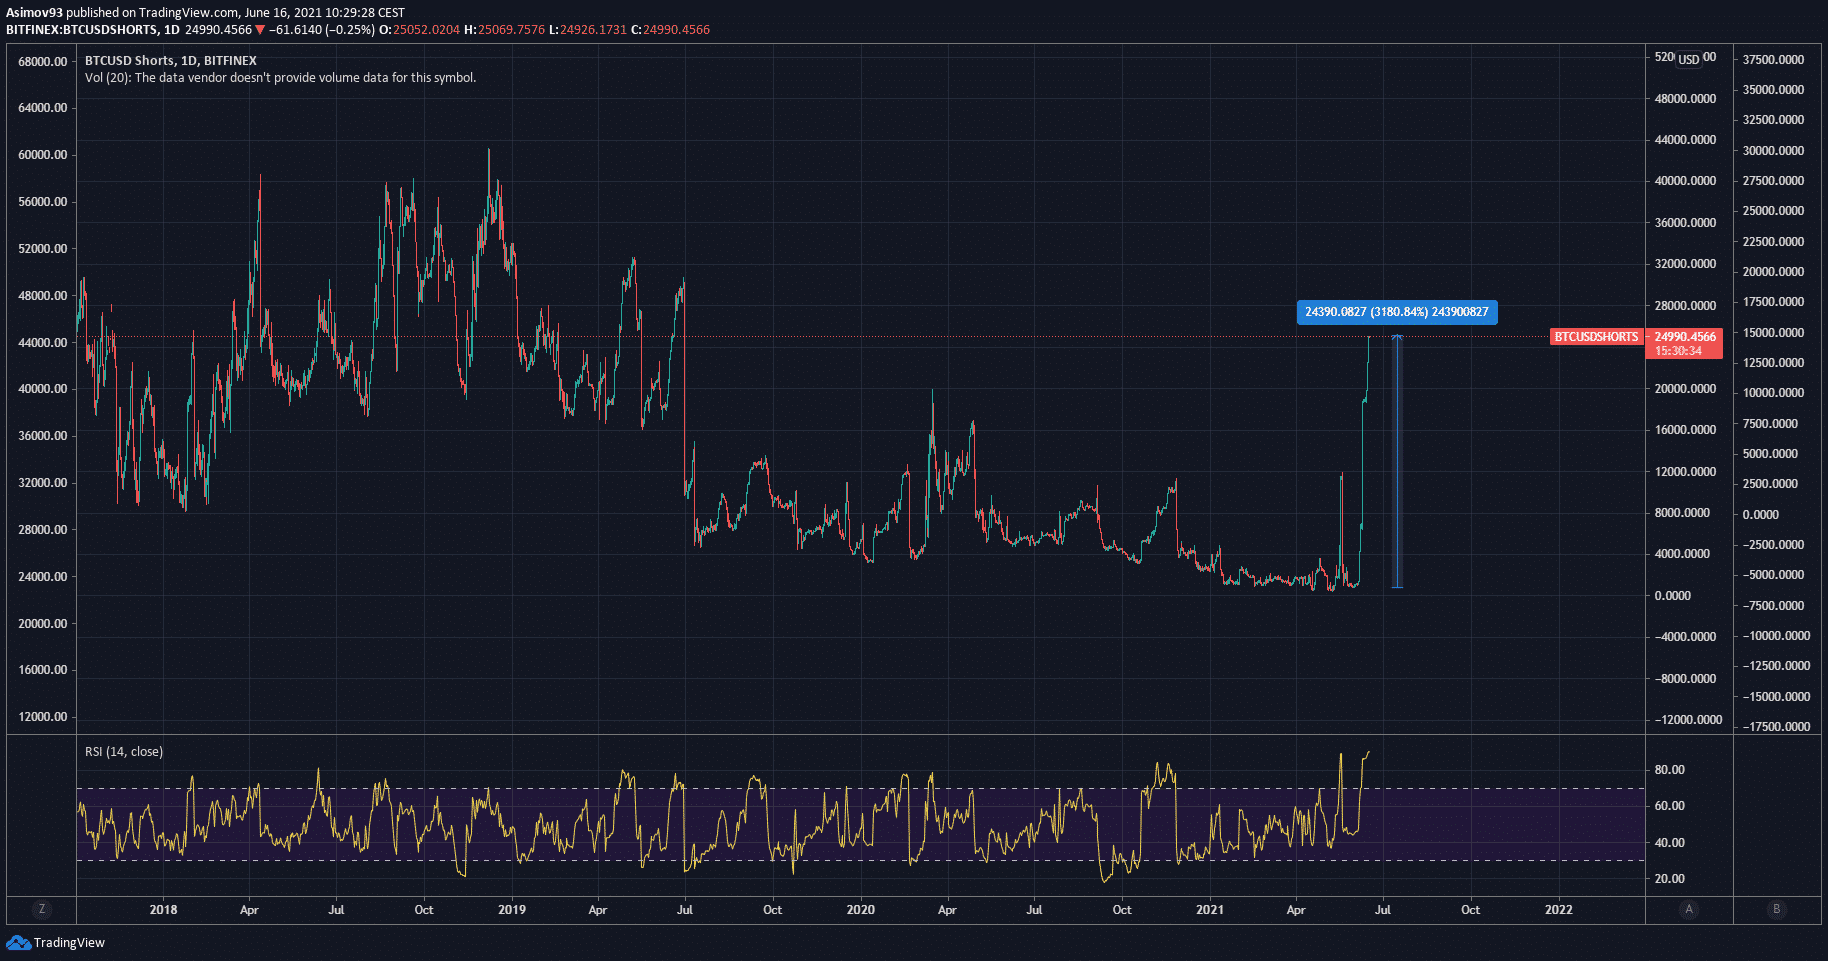
Task: Click the Asimov93 author name
Action: (34, 13)
